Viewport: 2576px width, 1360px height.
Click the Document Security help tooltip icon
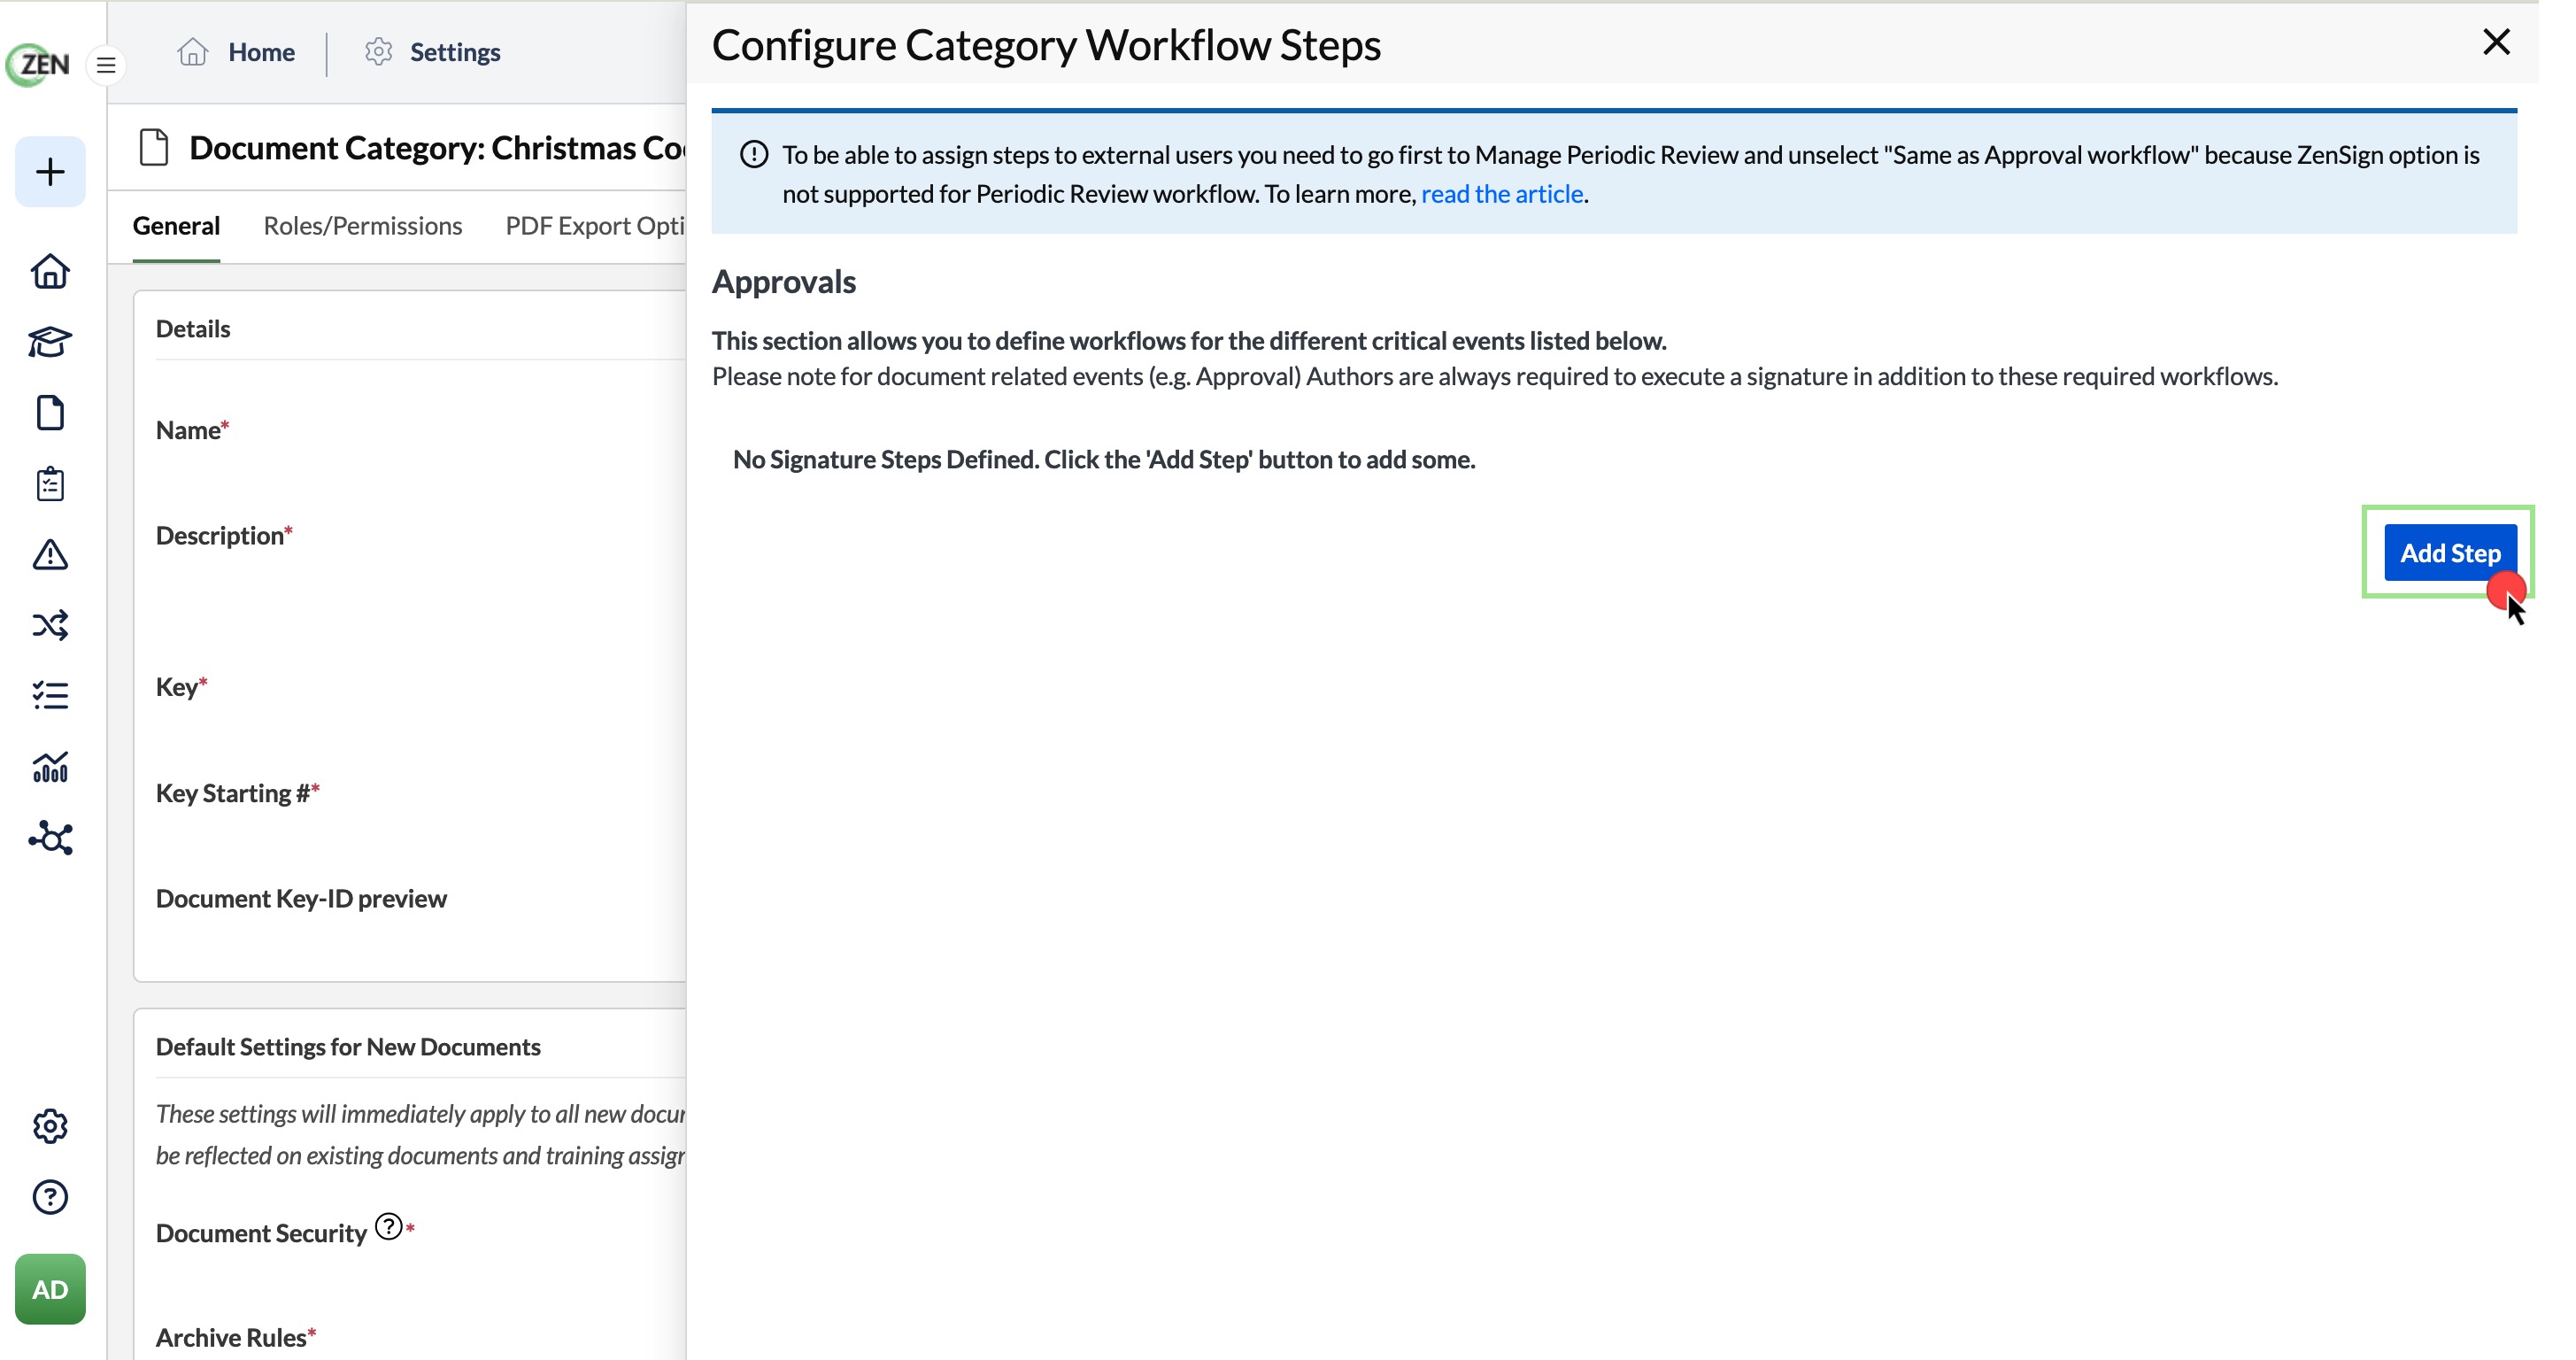(x=388, y=1226)
